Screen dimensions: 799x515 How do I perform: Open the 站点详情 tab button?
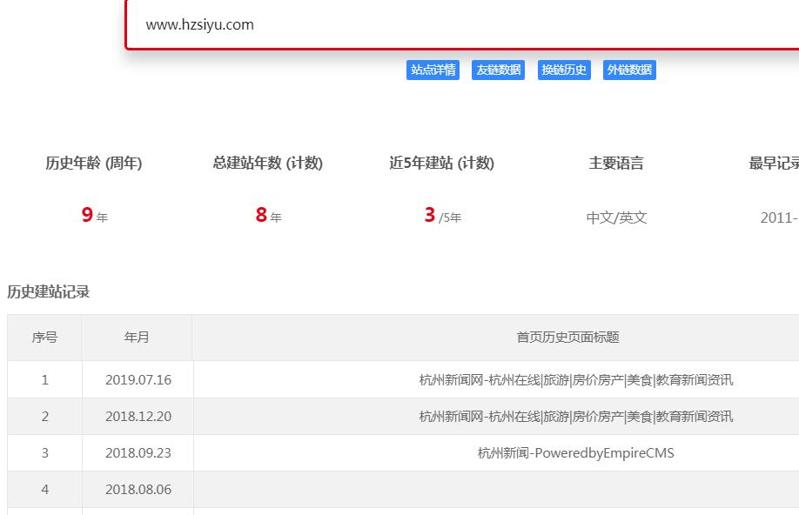(x=433, y=70)
